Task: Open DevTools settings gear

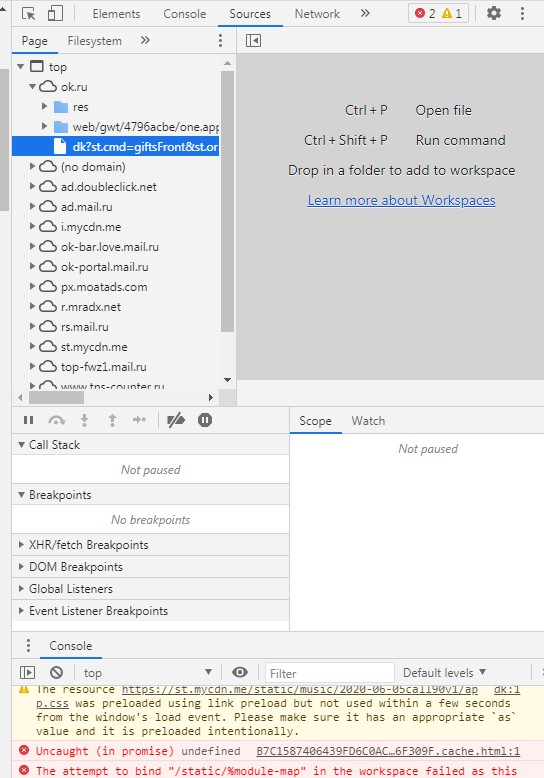Action: [x=493, y=13]
